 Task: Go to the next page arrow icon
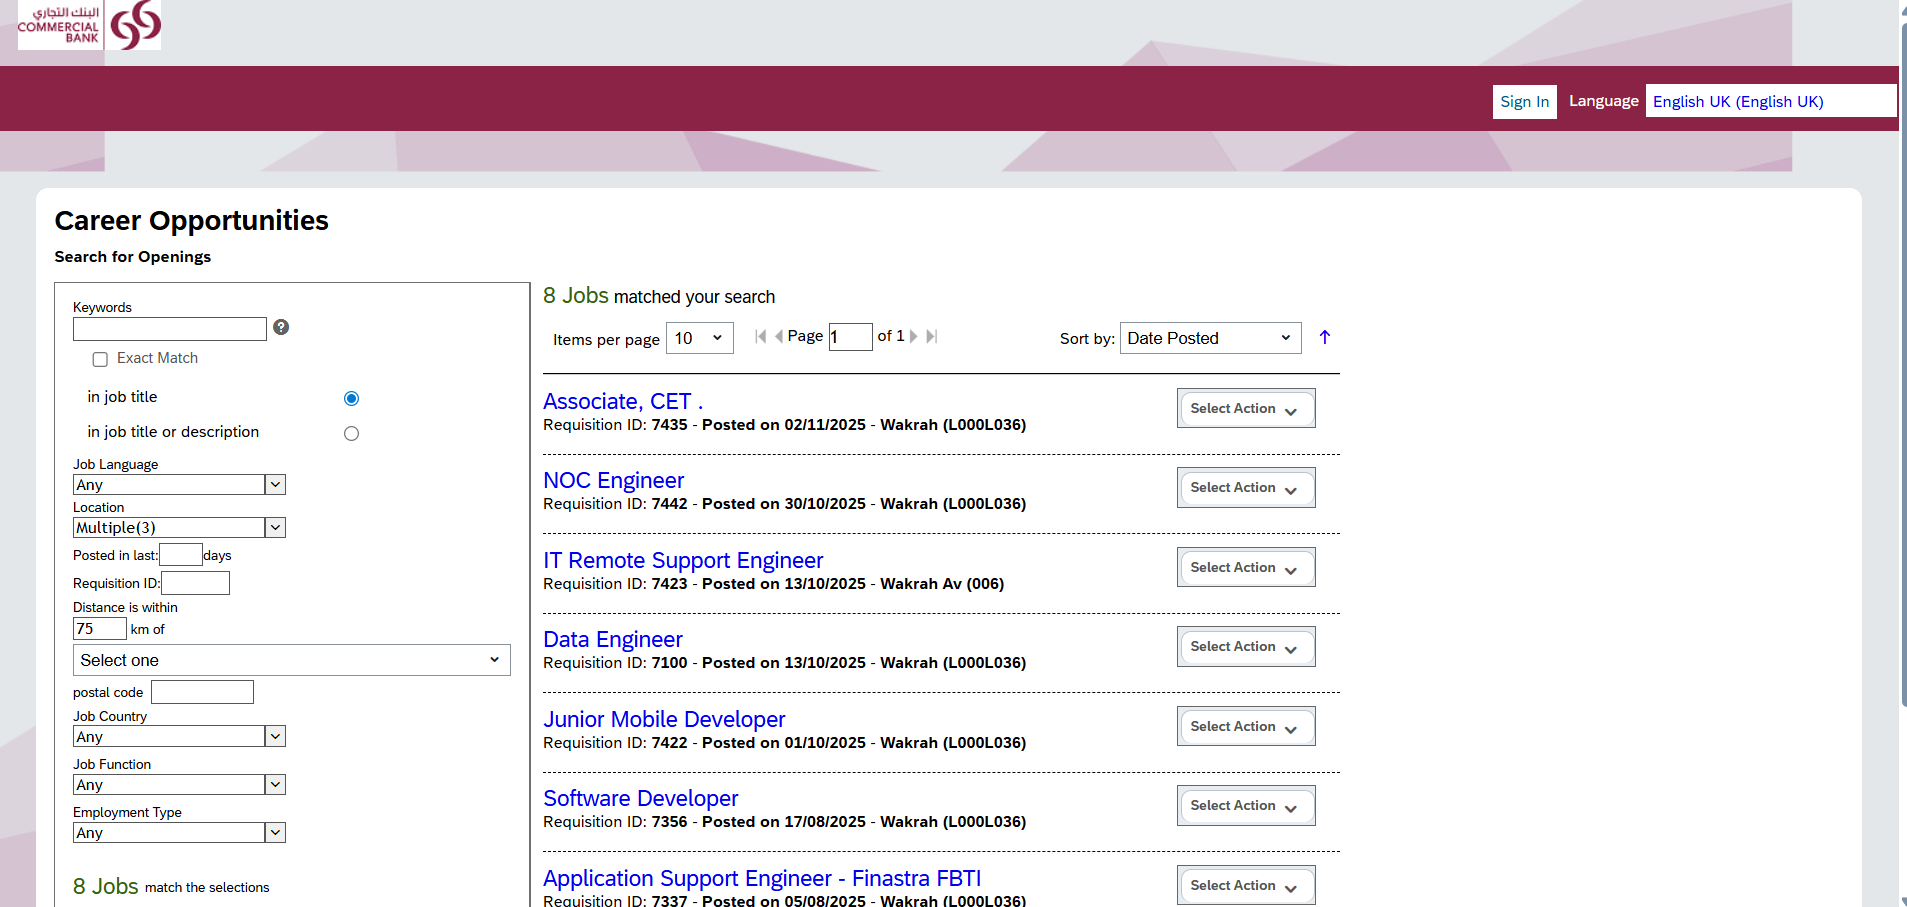point(913,337)
